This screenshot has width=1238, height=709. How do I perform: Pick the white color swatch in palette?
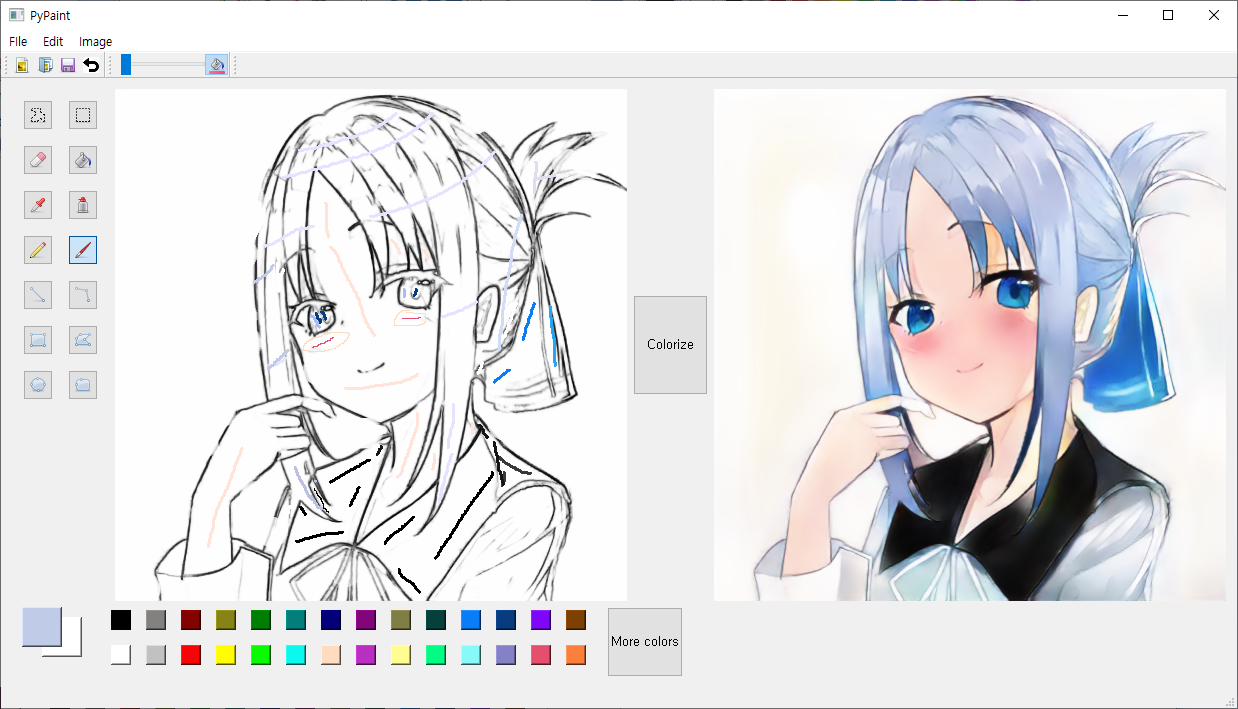pyautogui.click(x=121, y=655)
